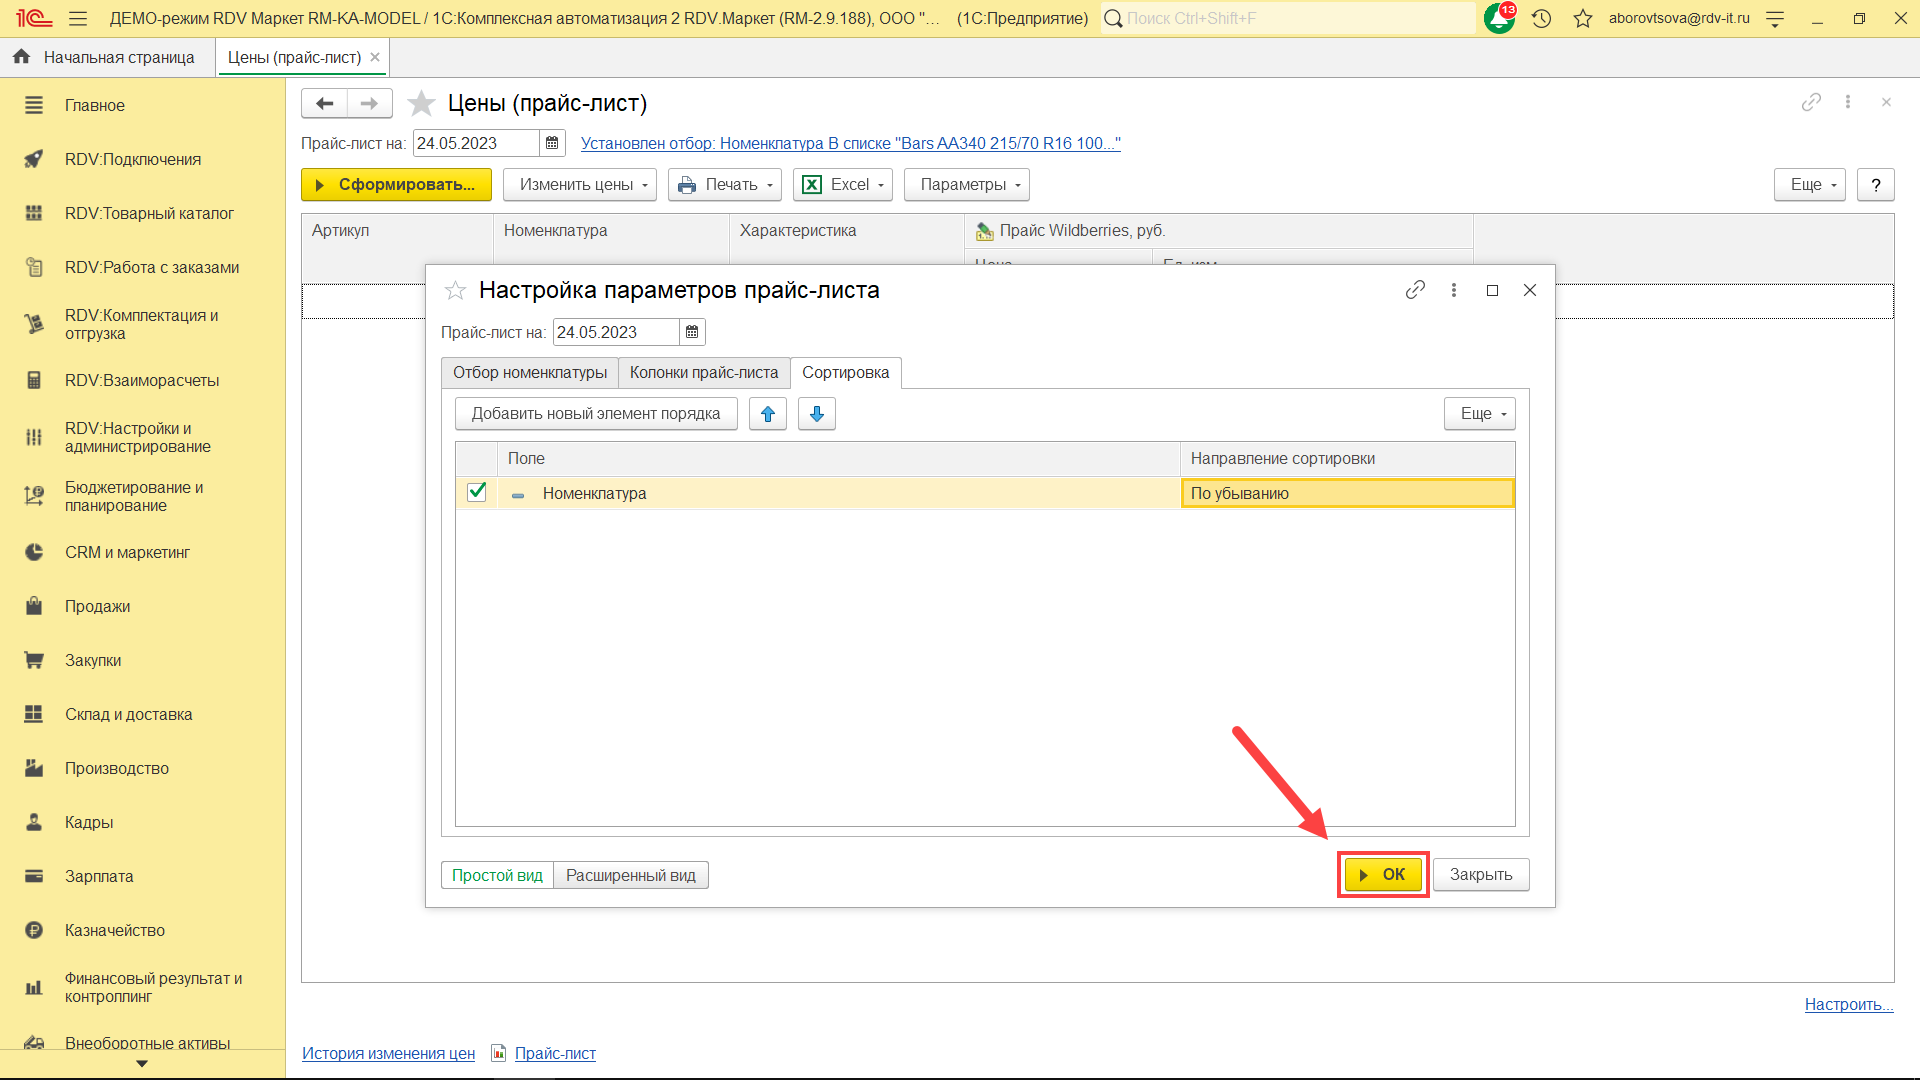
Task: Switch to Простой вид mode
Action: pos(497,875)
